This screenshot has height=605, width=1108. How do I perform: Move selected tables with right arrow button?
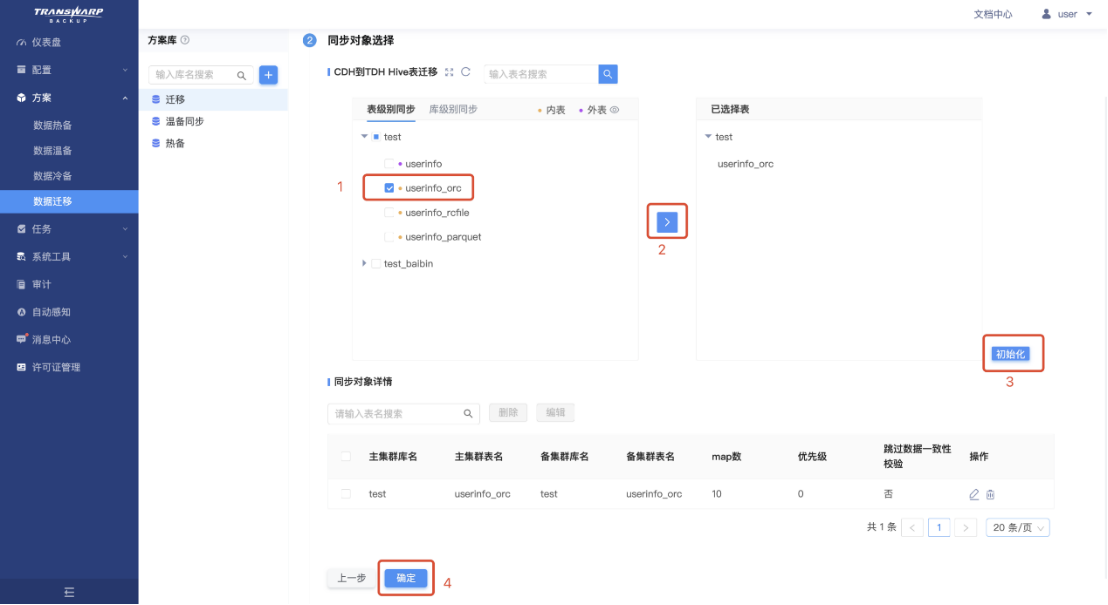point(667,222)
